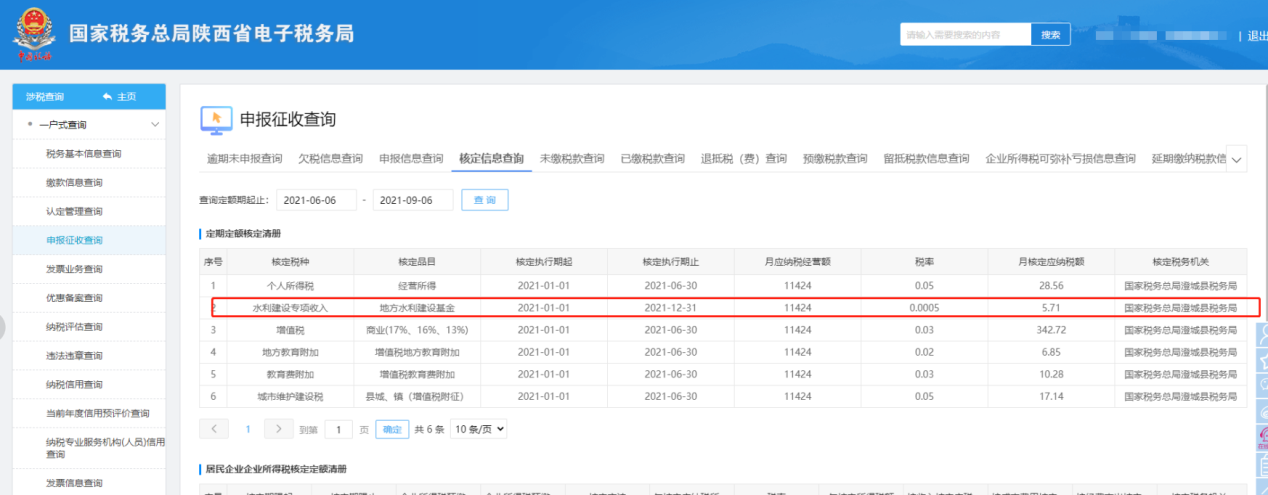Click end date field 2021-09-06
The height and width of the screenshot is (495, 1268).
[x=413, y=200]
